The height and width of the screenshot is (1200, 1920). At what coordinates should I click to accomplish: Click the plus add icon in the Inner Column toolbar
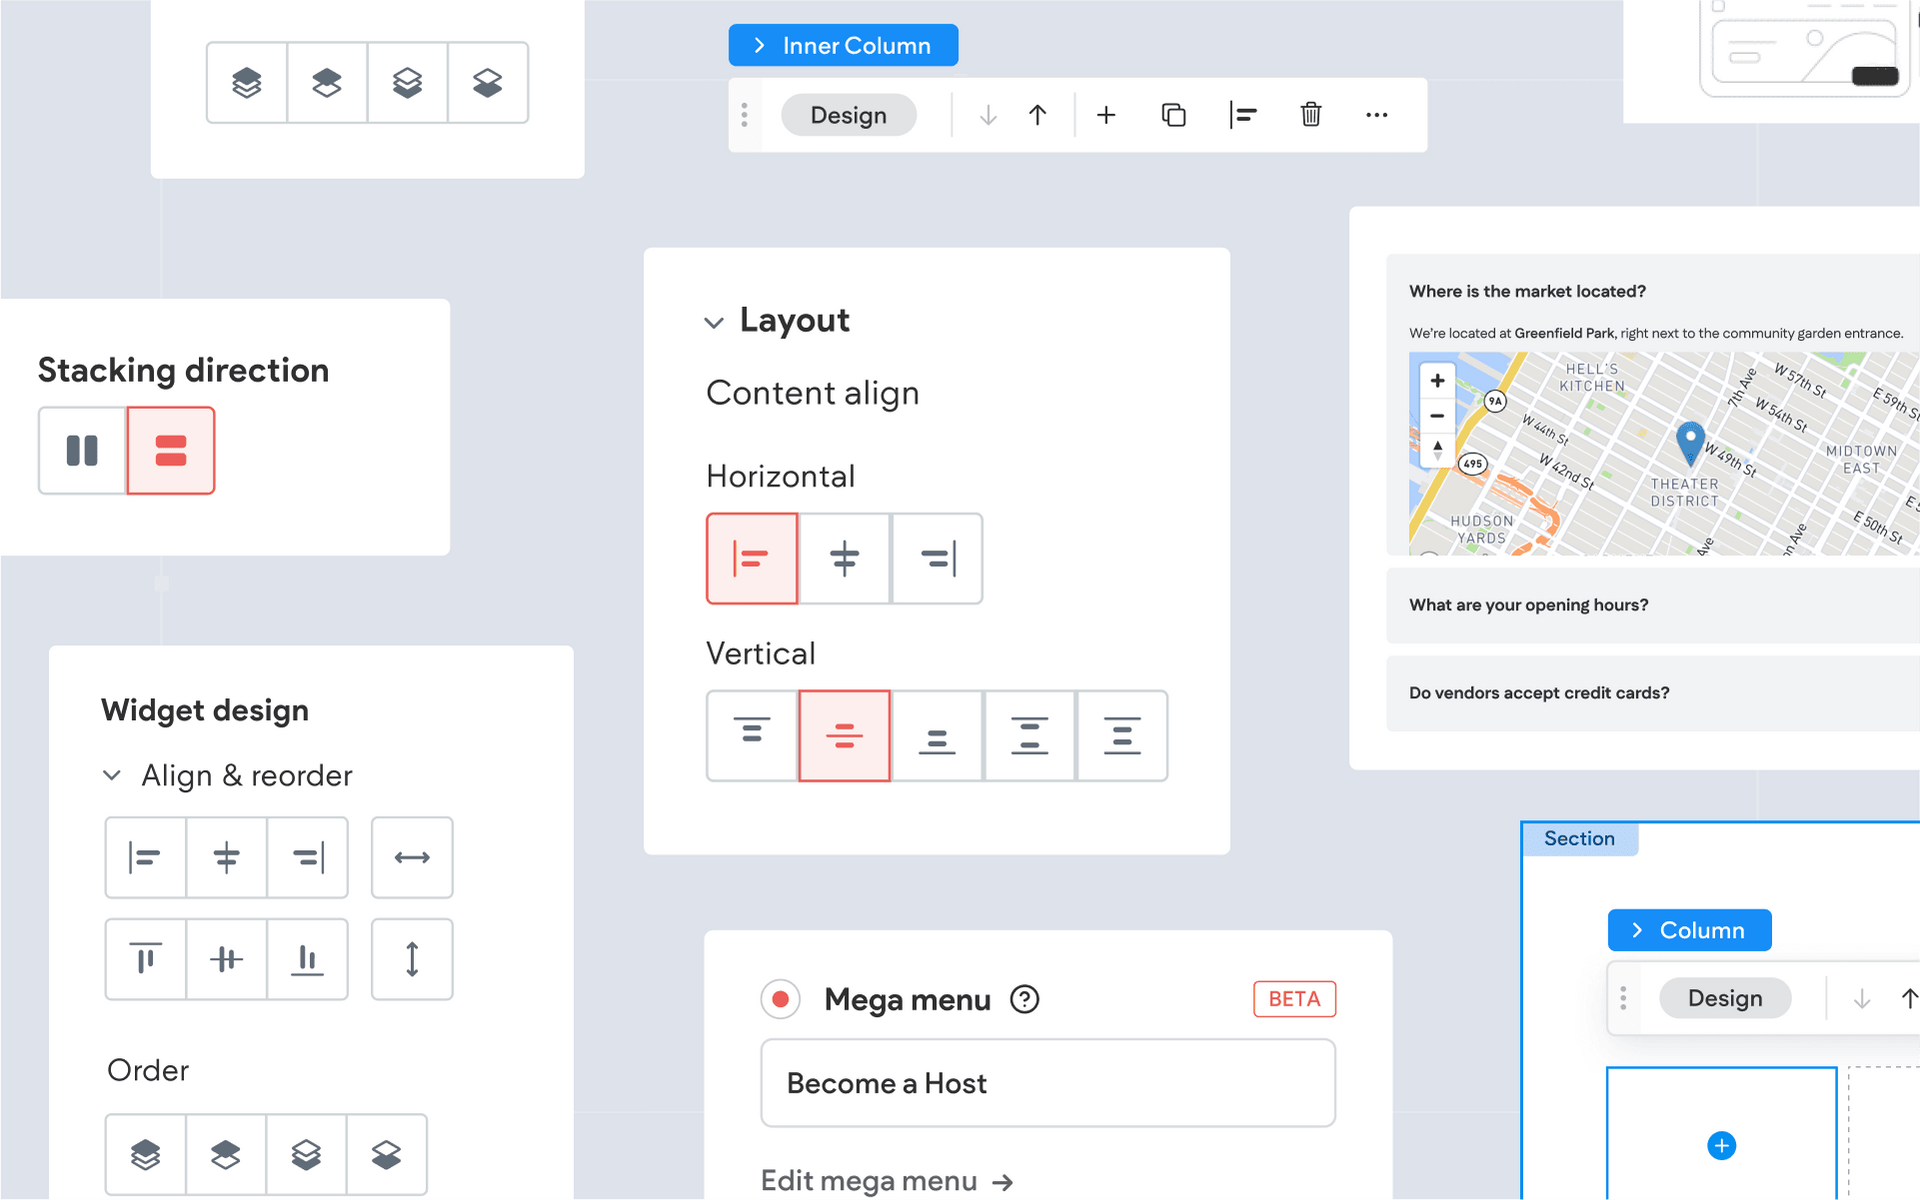pyautogui.click(x=1106, y=115)
